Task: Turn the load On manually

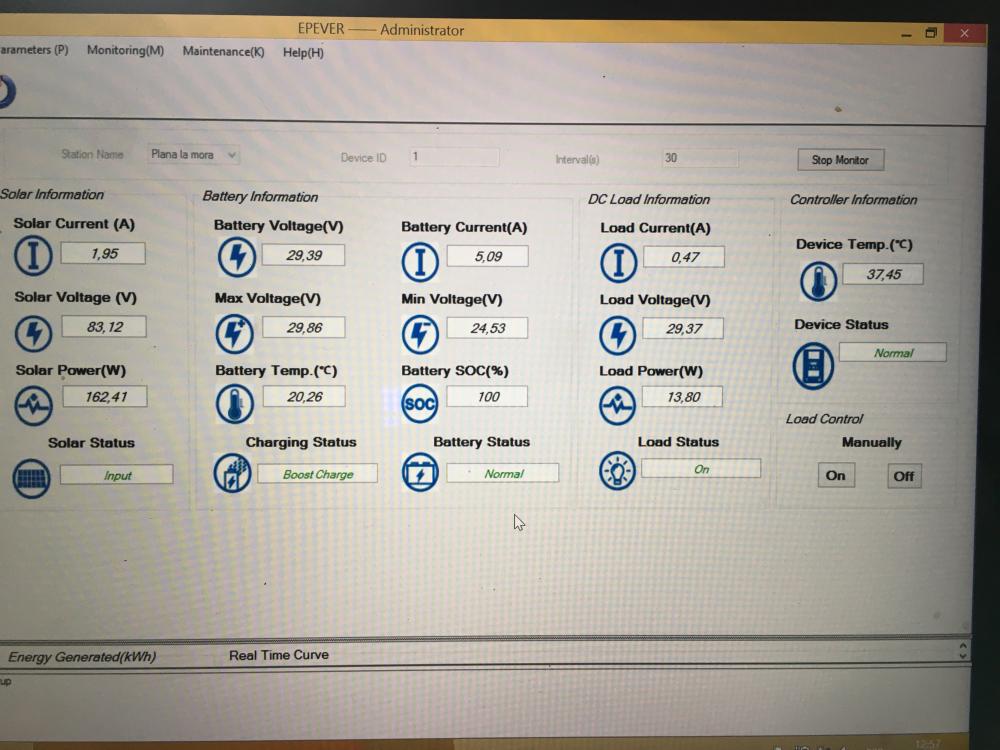Action: click(835, 475)
